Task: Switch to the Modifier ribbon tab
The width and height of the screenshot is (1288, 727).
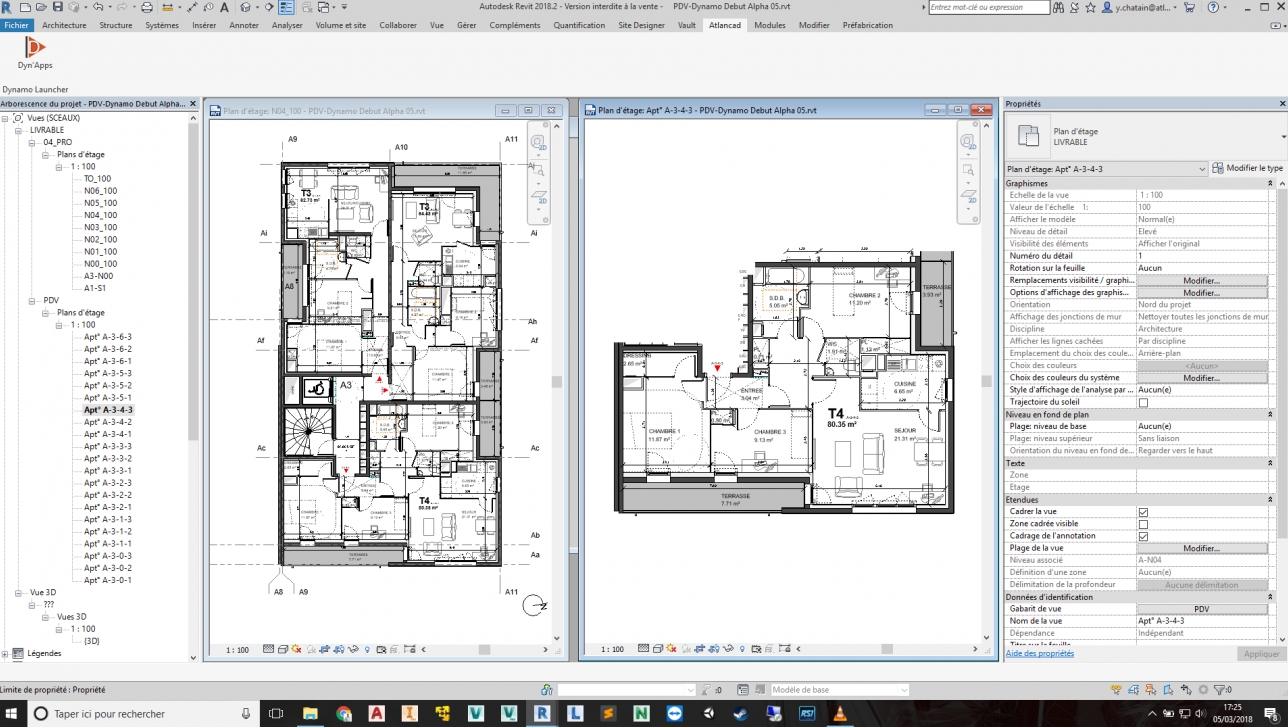Action: click(x=814, y=25)
